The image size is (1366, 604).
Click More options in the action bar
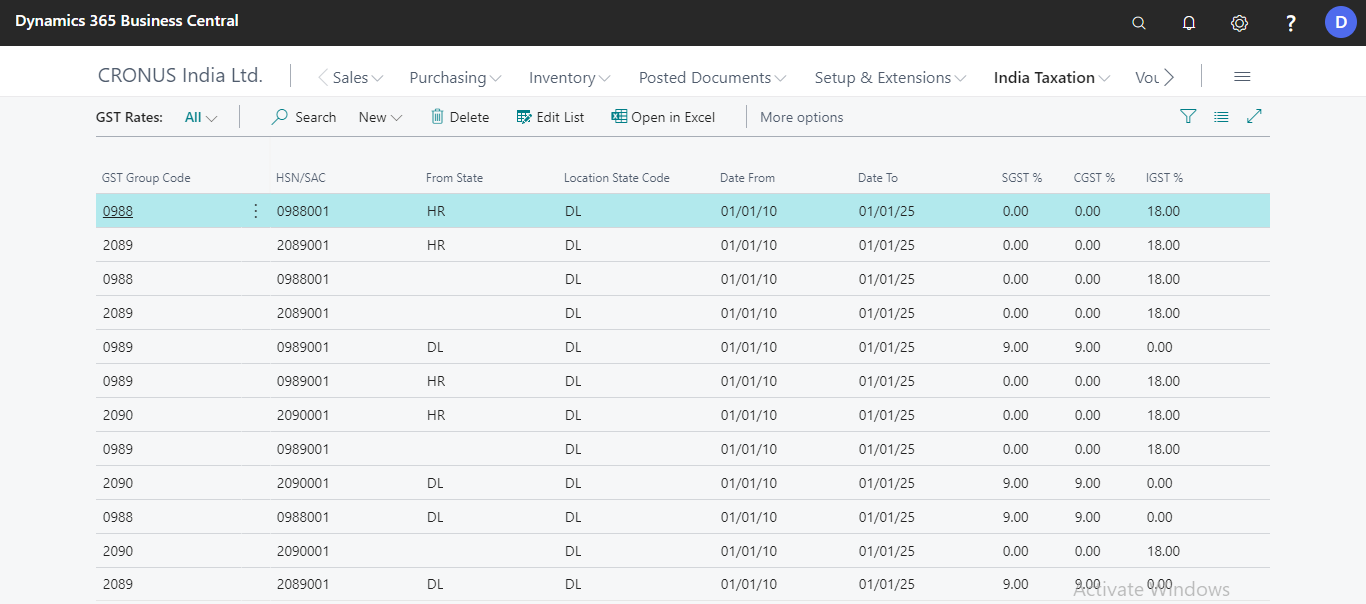pyautogui.click(x=801, y=116)
